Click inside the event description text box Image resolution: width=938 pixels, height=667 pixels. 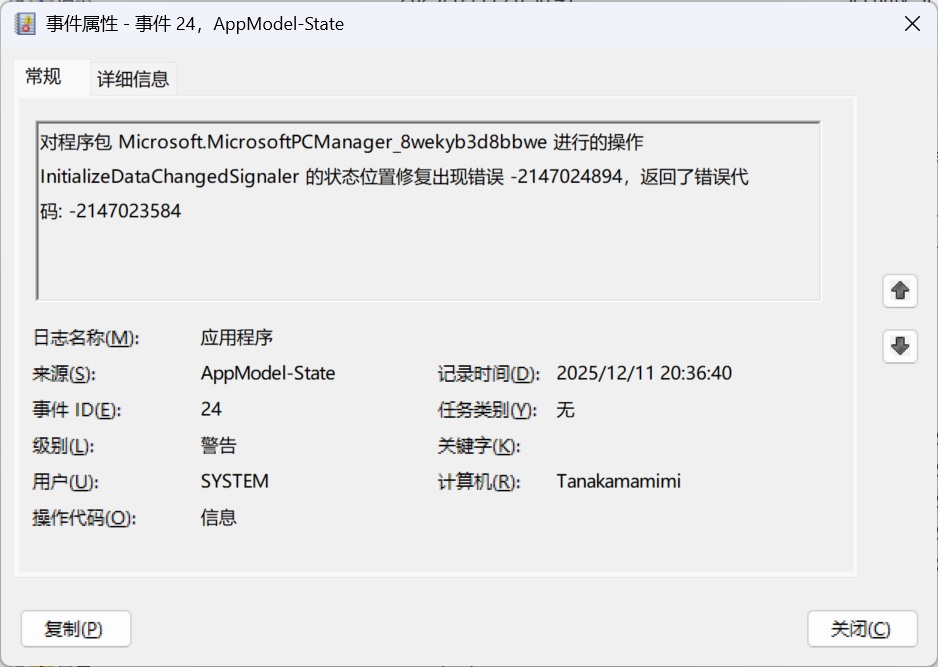(428, 211)
